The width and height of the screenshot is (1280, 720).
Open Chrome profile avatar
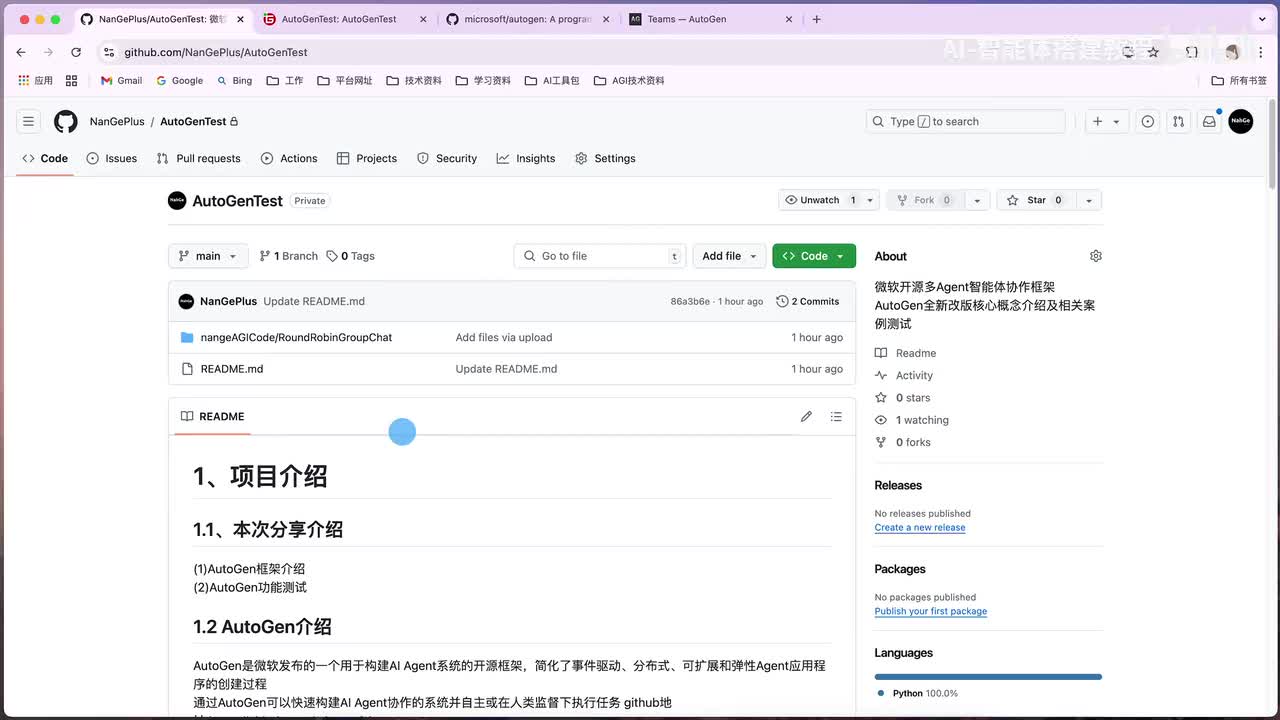[x=1232, y=52]
